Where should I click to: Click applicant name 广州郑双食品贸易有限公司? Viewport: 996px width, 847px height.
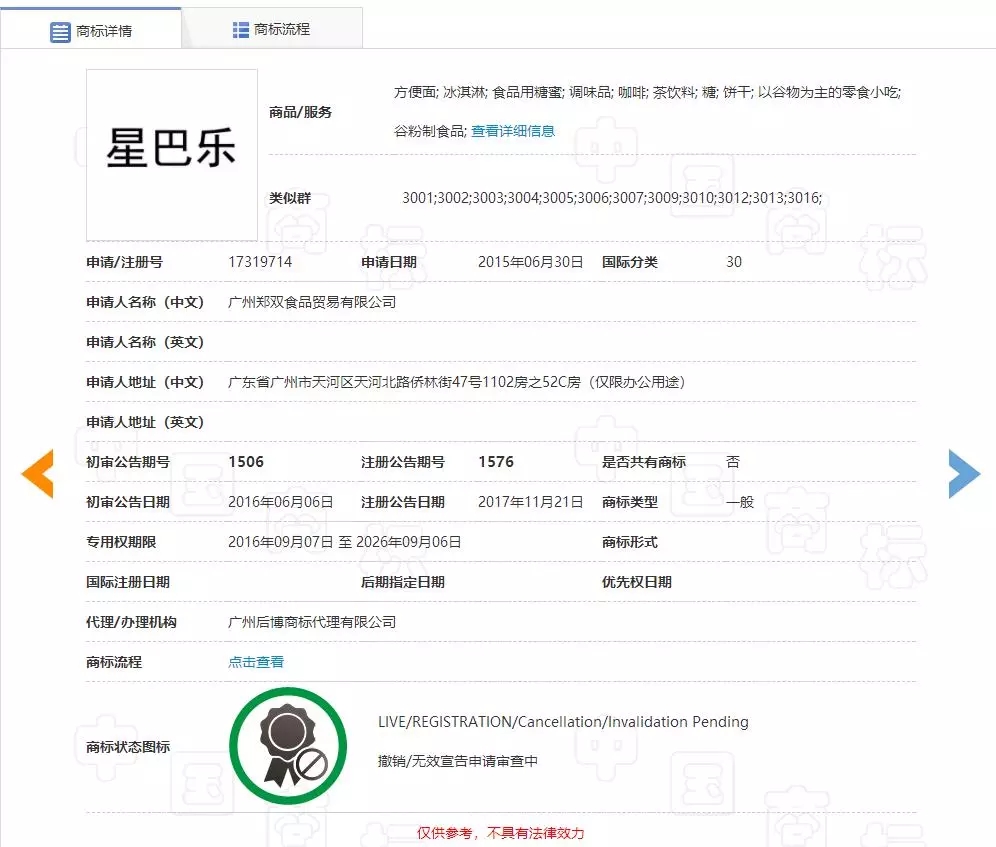coord(312,302)
